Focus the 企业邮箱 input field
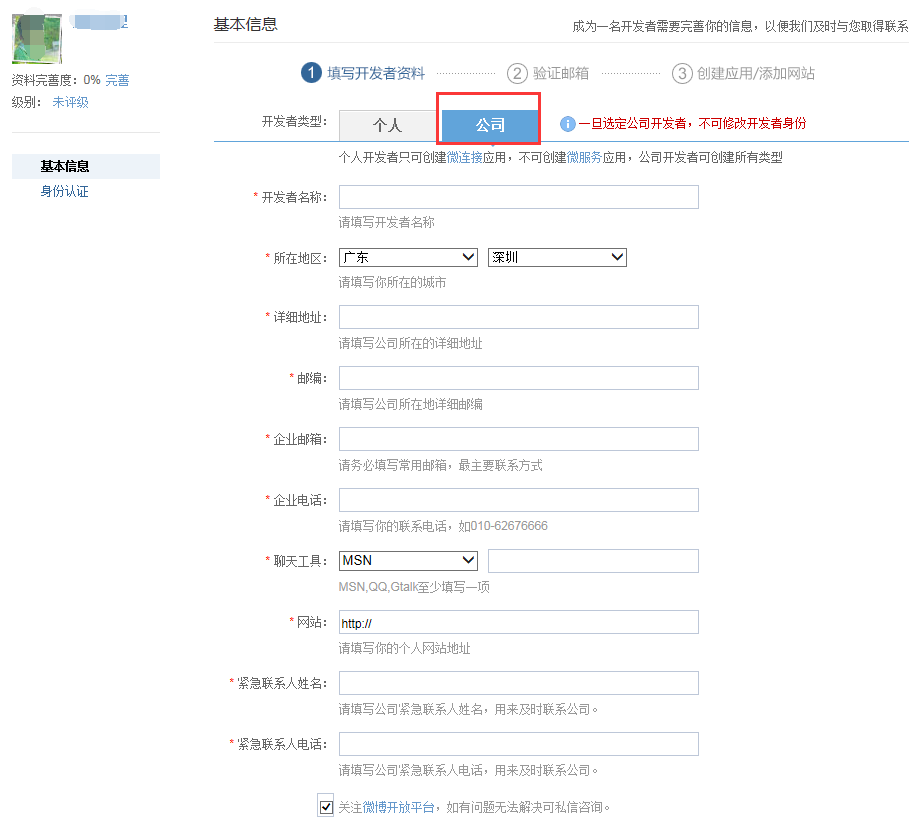 [x=518, y=439]
